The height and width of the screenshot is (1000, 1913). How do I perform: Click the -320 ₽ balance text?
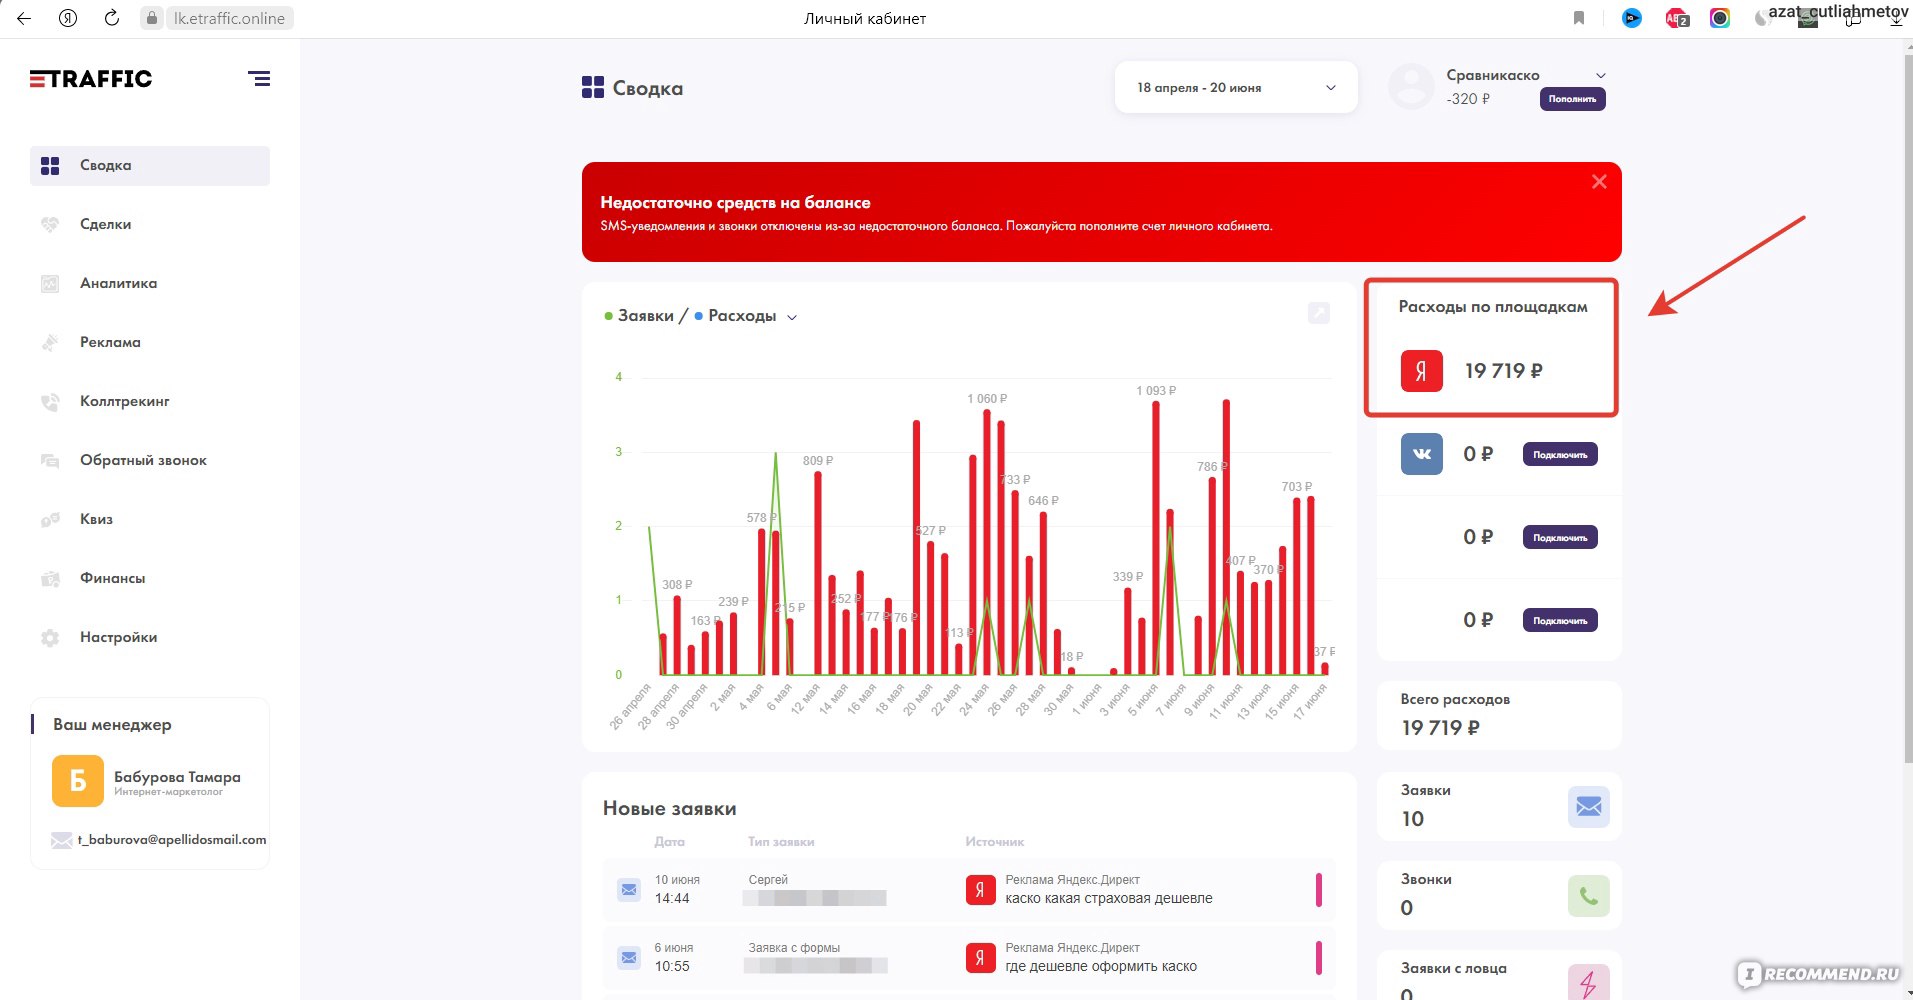[1468, 99]
